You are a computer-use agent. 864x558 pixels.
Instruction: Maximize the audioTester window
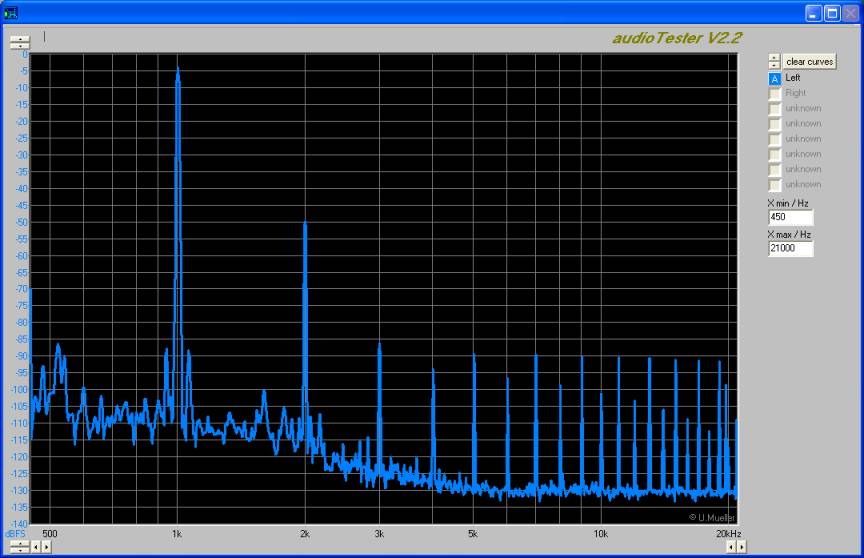click(x=832, y=13)
